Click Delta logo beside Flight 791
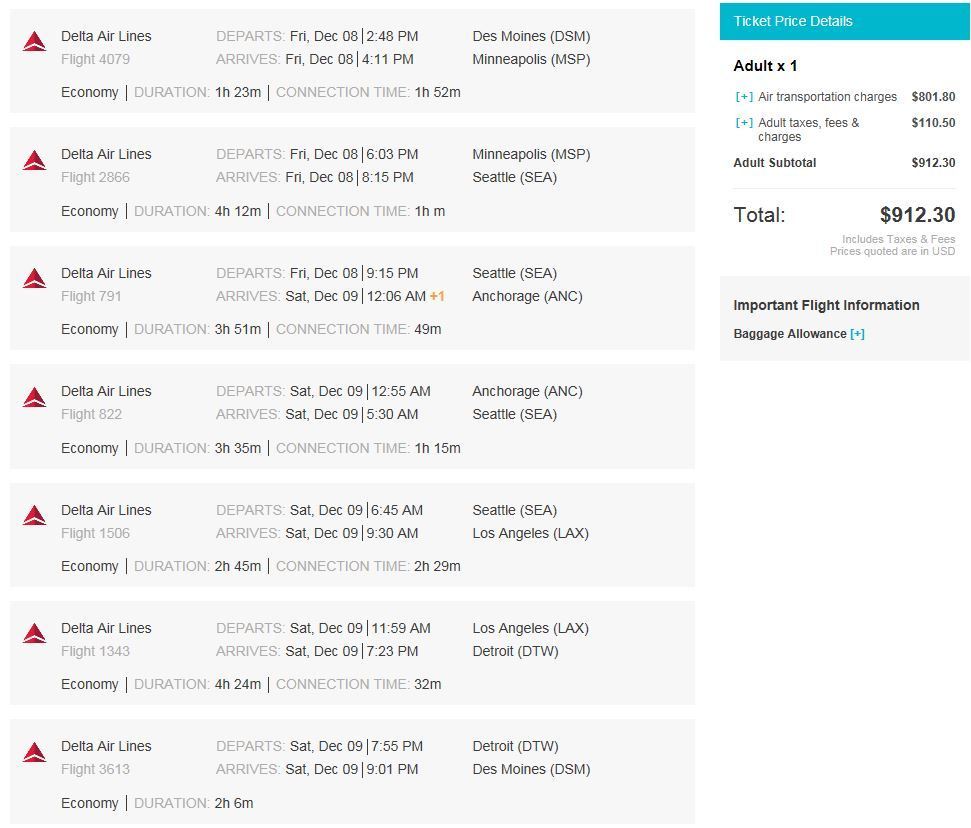 pyautogui.click(x=35, y=278)
